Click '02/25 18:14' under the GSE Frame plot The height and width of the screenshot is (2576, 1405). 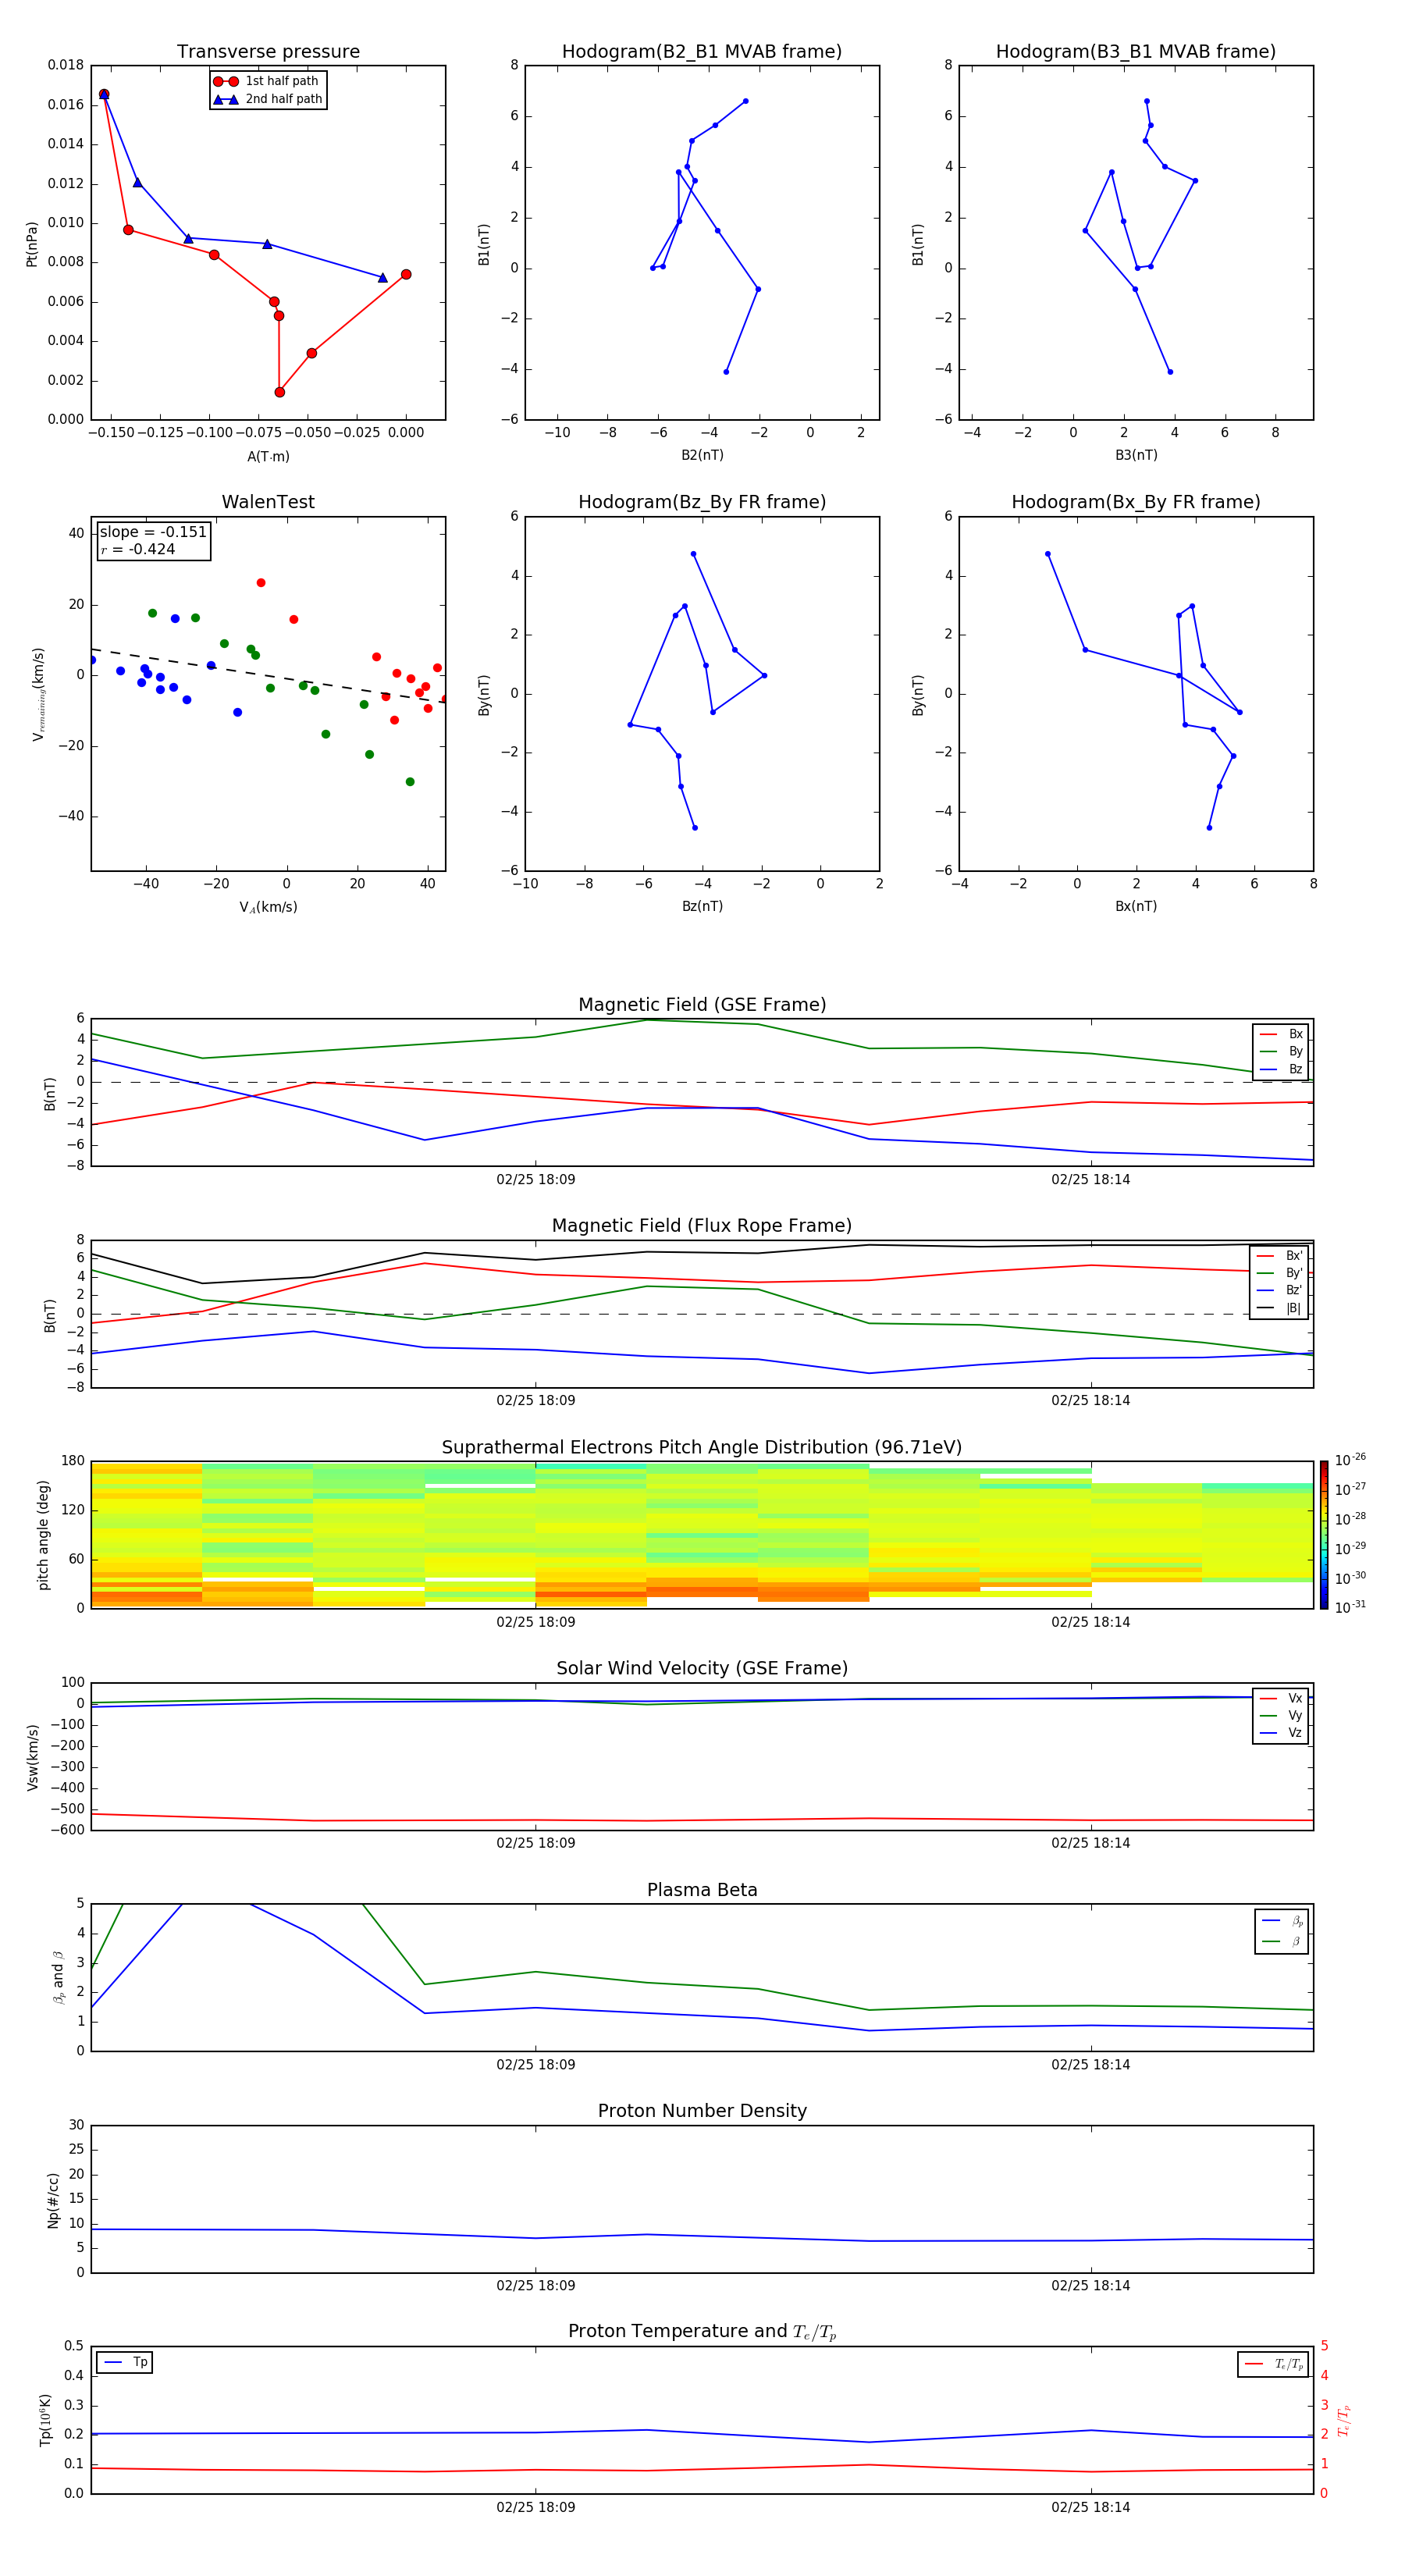coord(1091,1180)
